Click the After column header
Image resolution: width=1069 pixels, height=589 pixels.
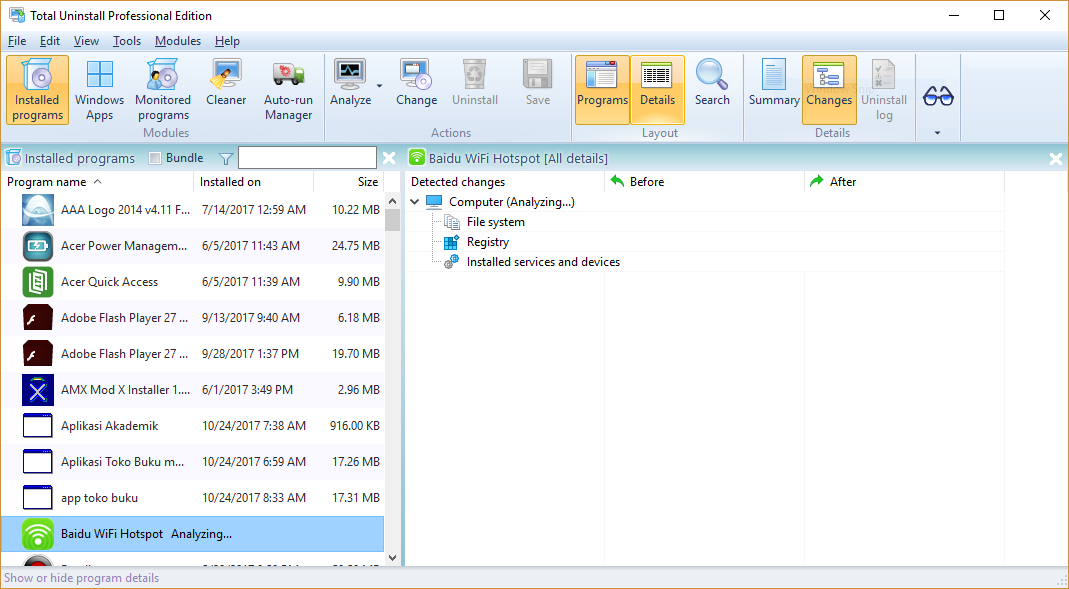904,182
